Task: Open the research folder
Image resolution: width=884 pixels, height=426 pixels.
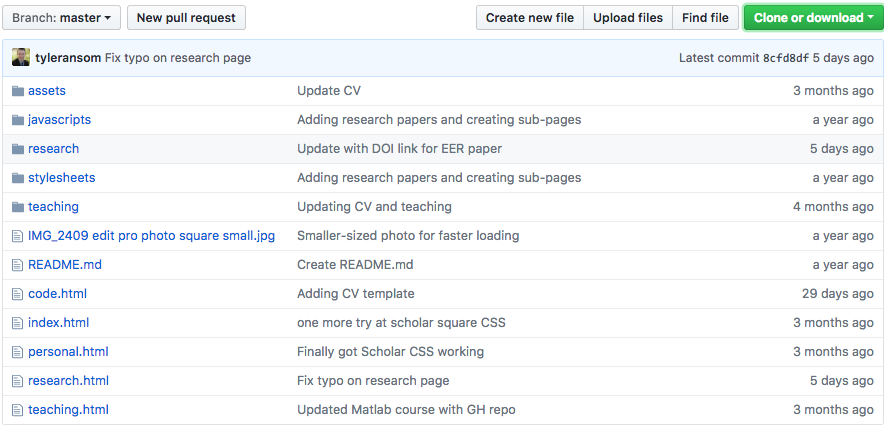Action: click(54, 149)
